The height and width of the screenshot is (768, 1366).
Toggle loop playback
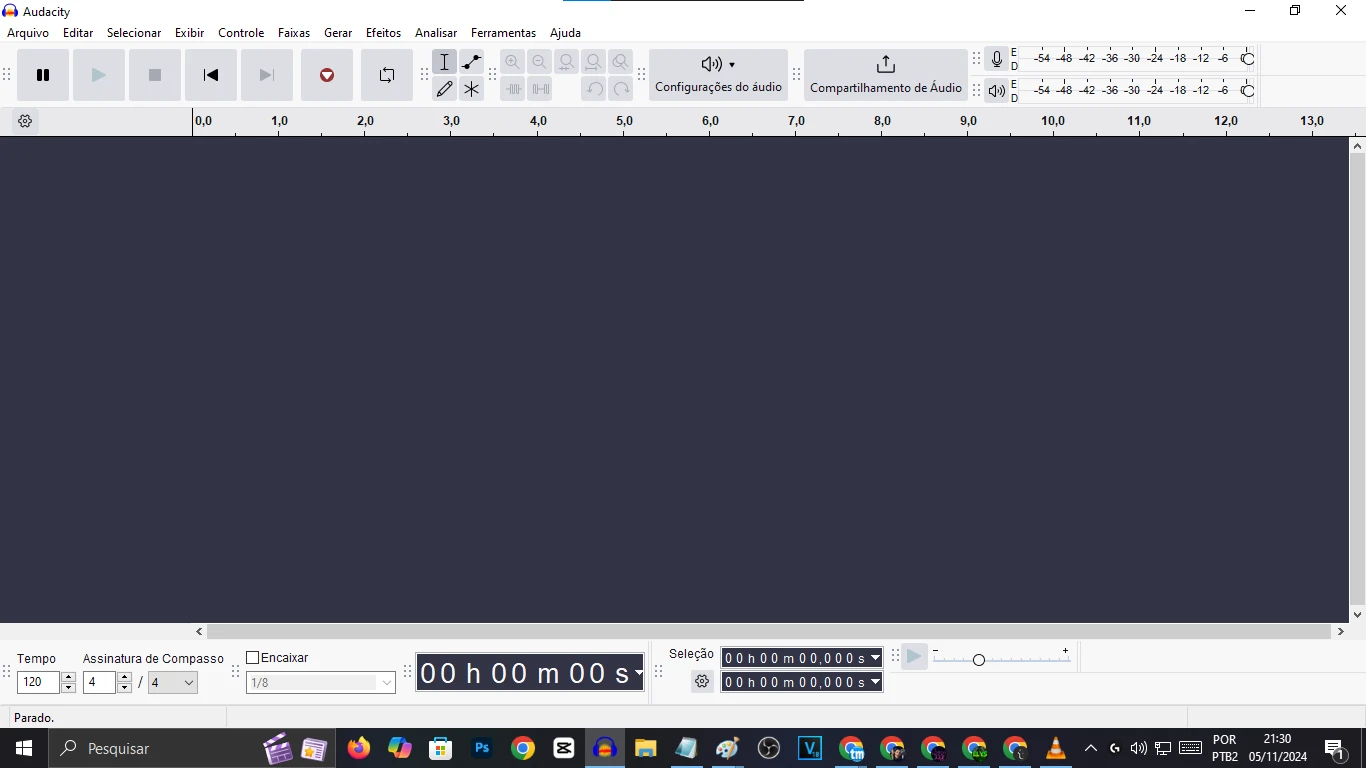click(x=386, y=75)
